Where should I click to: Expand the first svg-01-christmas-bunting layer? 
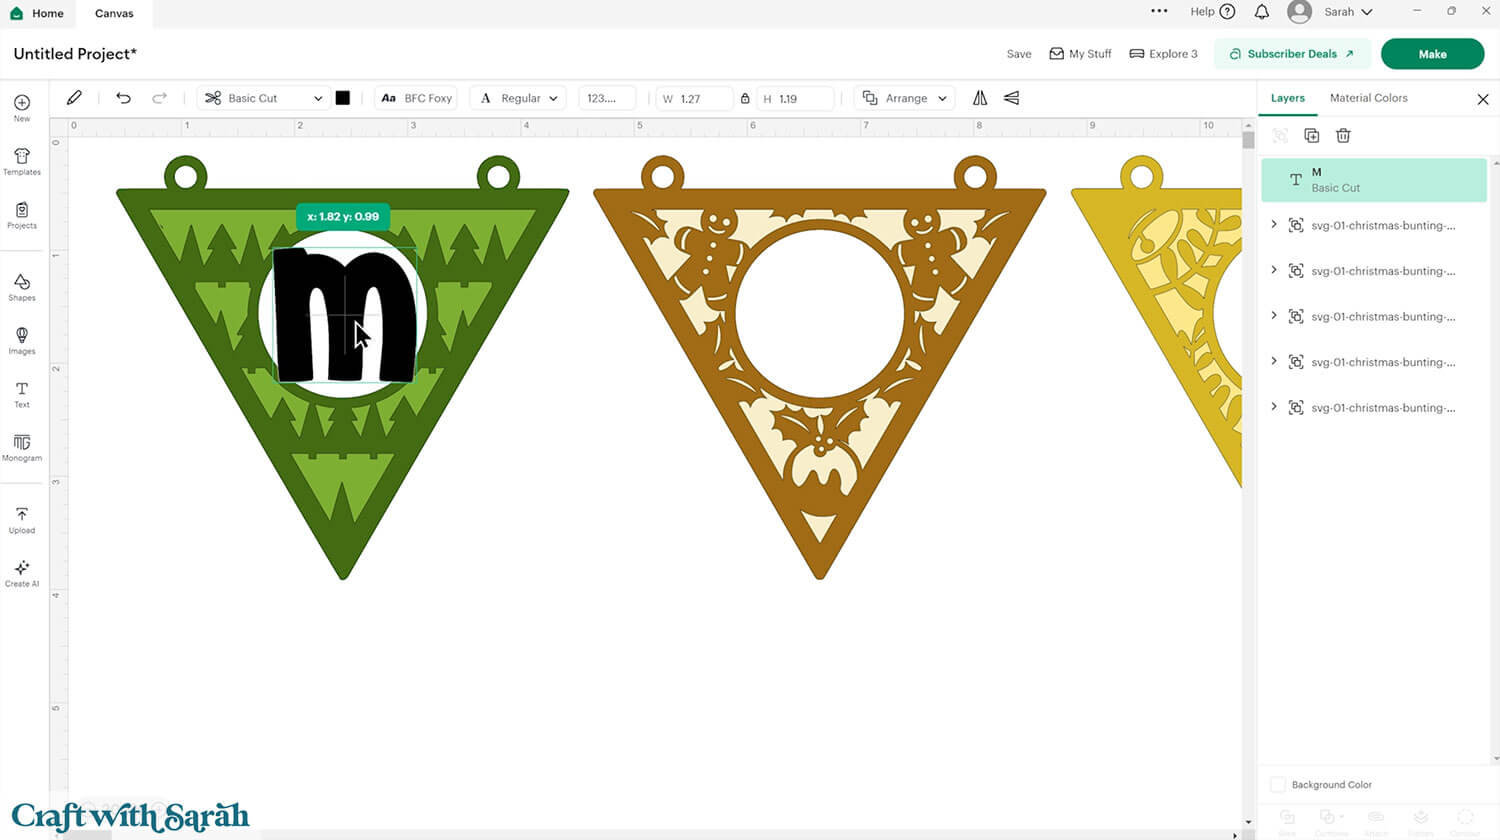[x=1274, y=225]
